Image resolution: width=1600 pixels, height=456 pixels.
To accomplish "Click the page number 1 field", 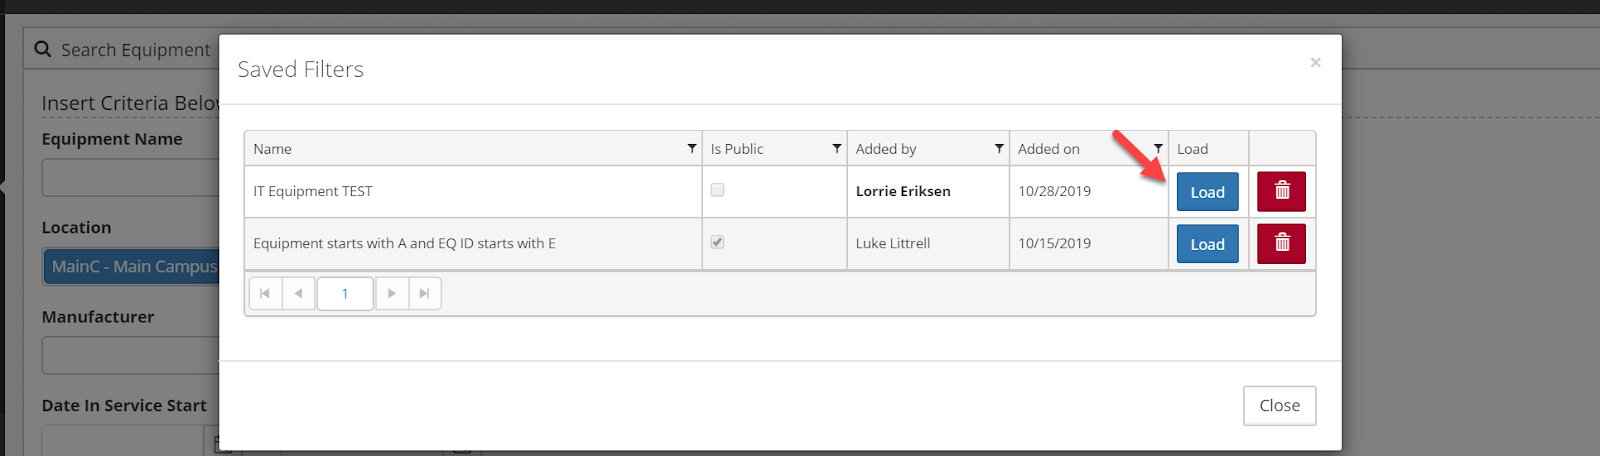I will tap(345, 294).
